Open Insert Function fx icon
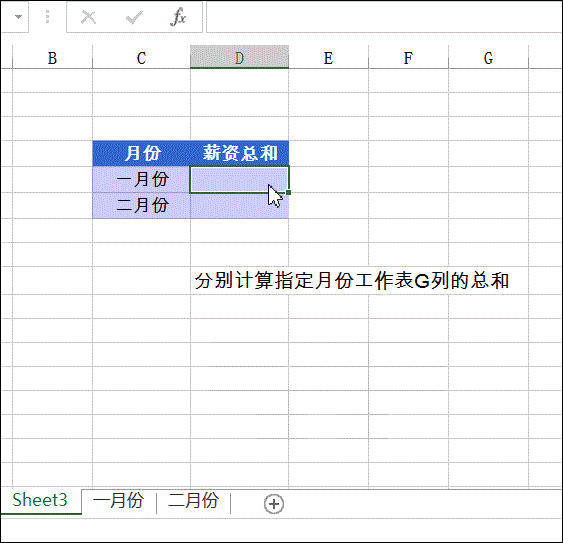The image size is (563, 543). [178, 17]
